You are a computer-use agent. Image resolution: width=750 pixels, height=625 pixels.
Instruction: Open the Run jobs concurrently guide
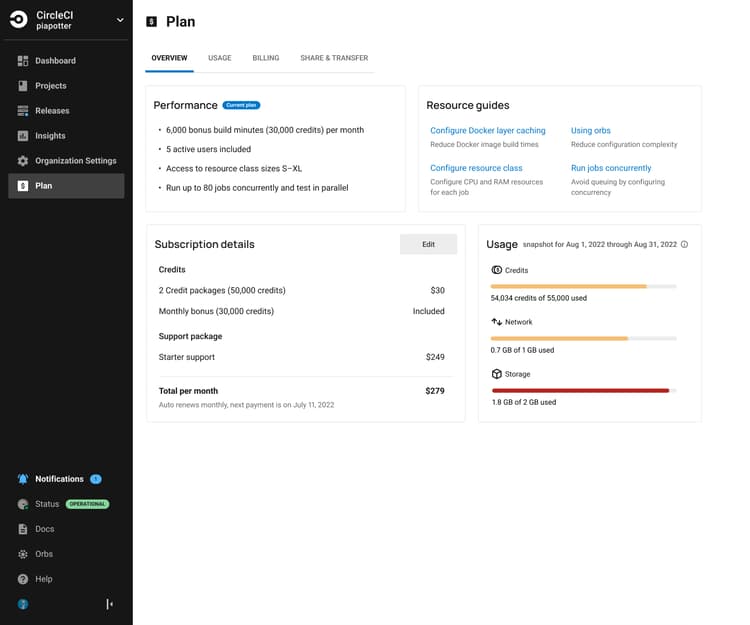pyautogui.click(x=610, y=168)
